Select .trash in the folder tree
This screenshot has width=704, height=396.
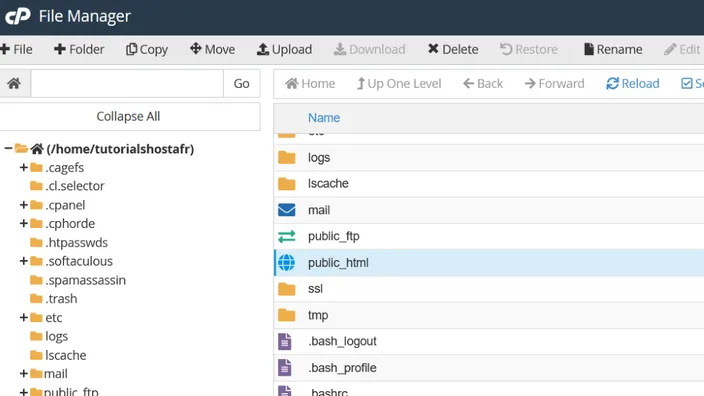[x=61, y=299]
